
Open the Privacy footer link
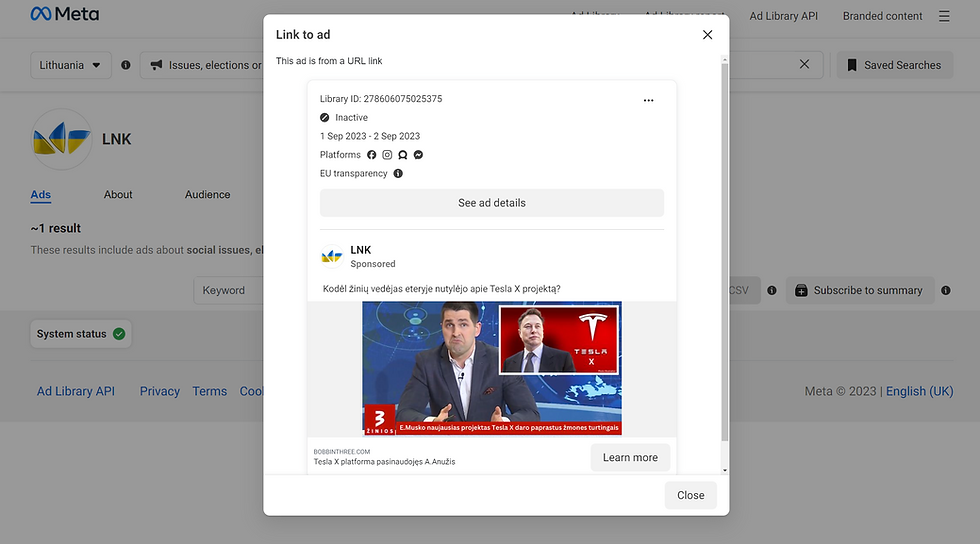pos(159,391)
